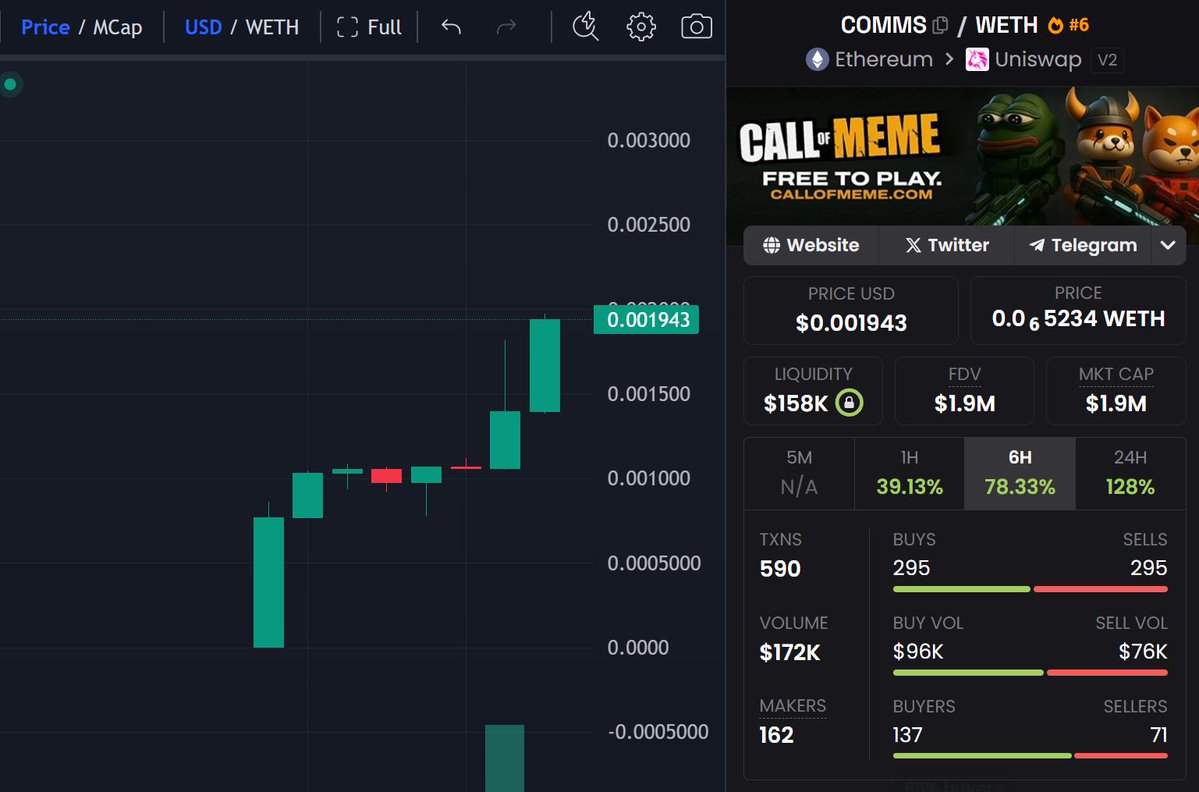Open the project Telegram link
Screen dimensions: 1199x792
click(x=1083, y=245)
